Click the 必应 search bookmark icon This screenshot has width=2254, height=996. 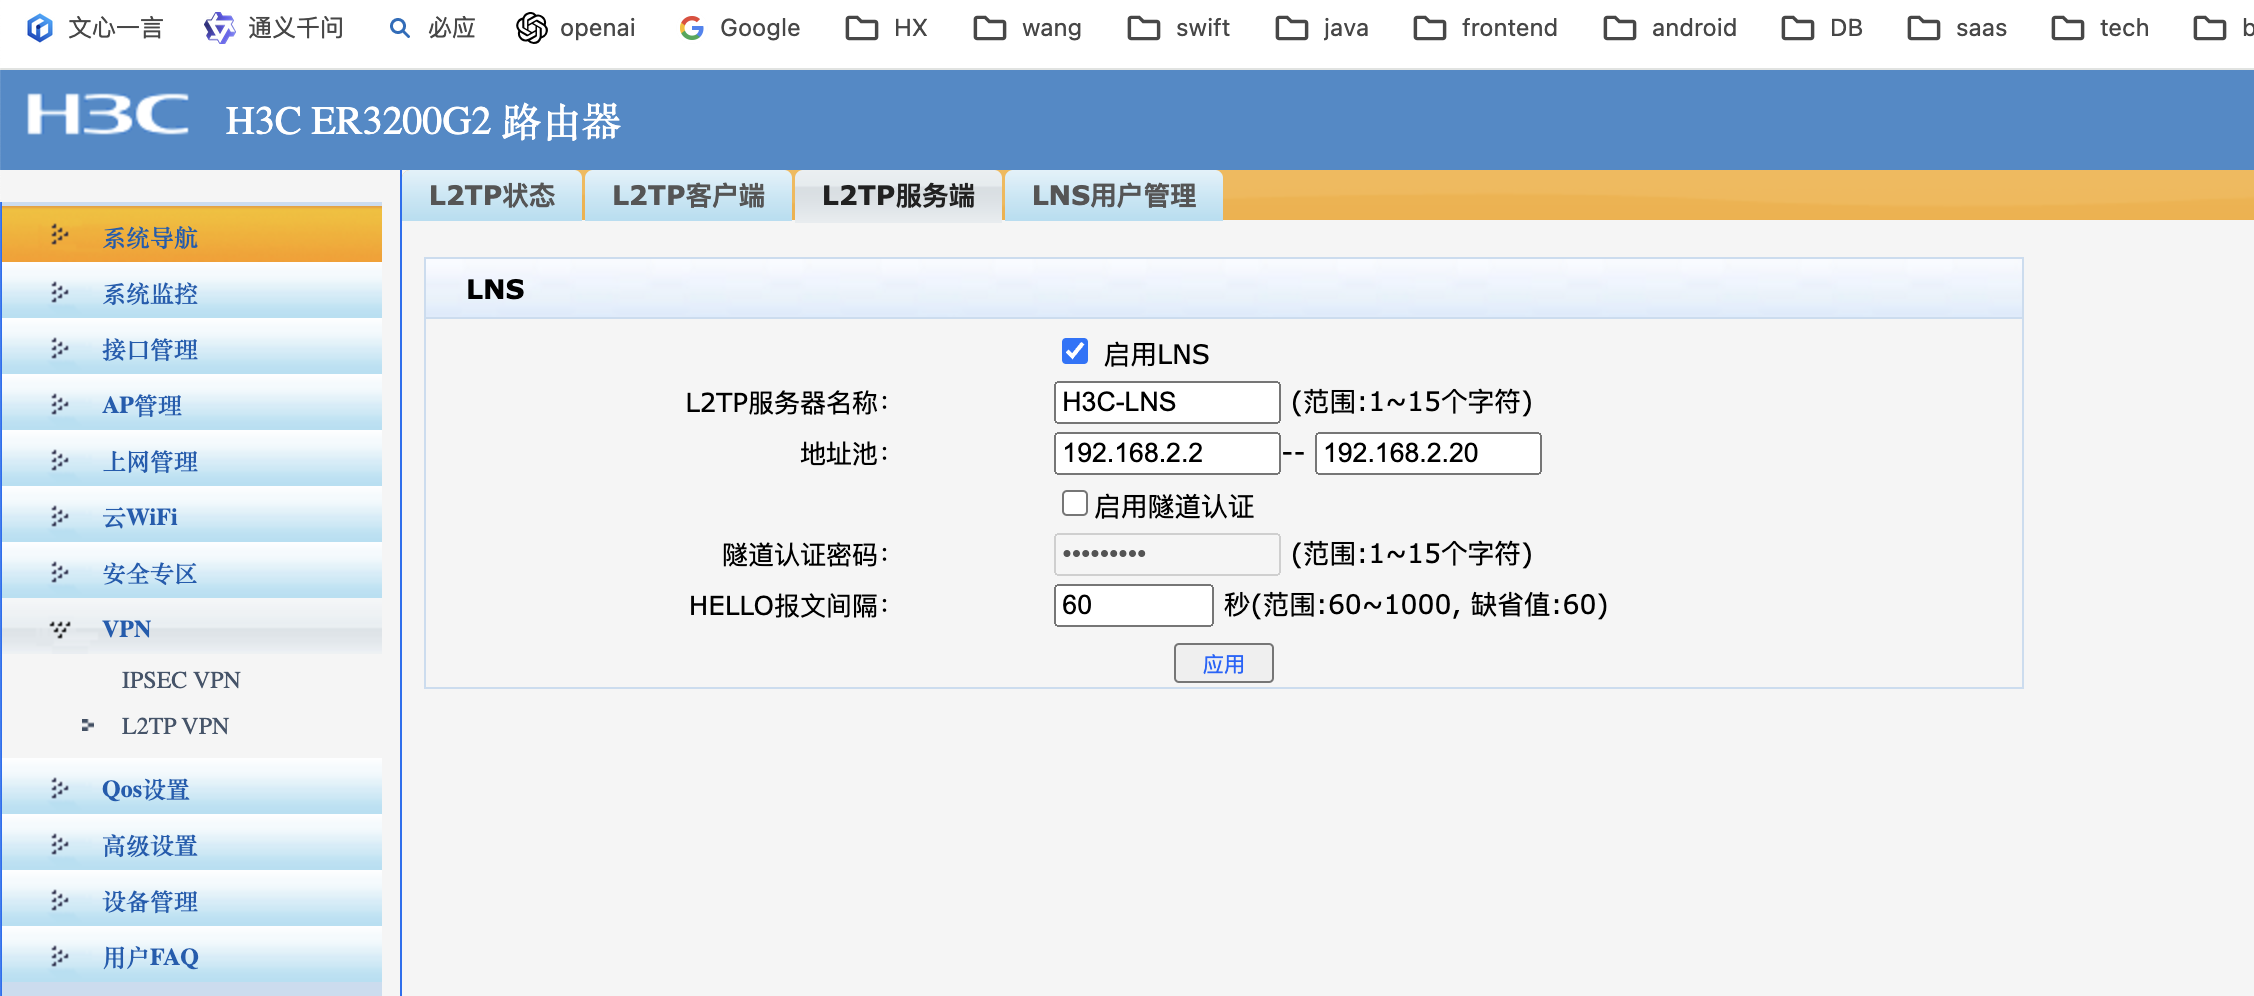click(x=400, y=28)
